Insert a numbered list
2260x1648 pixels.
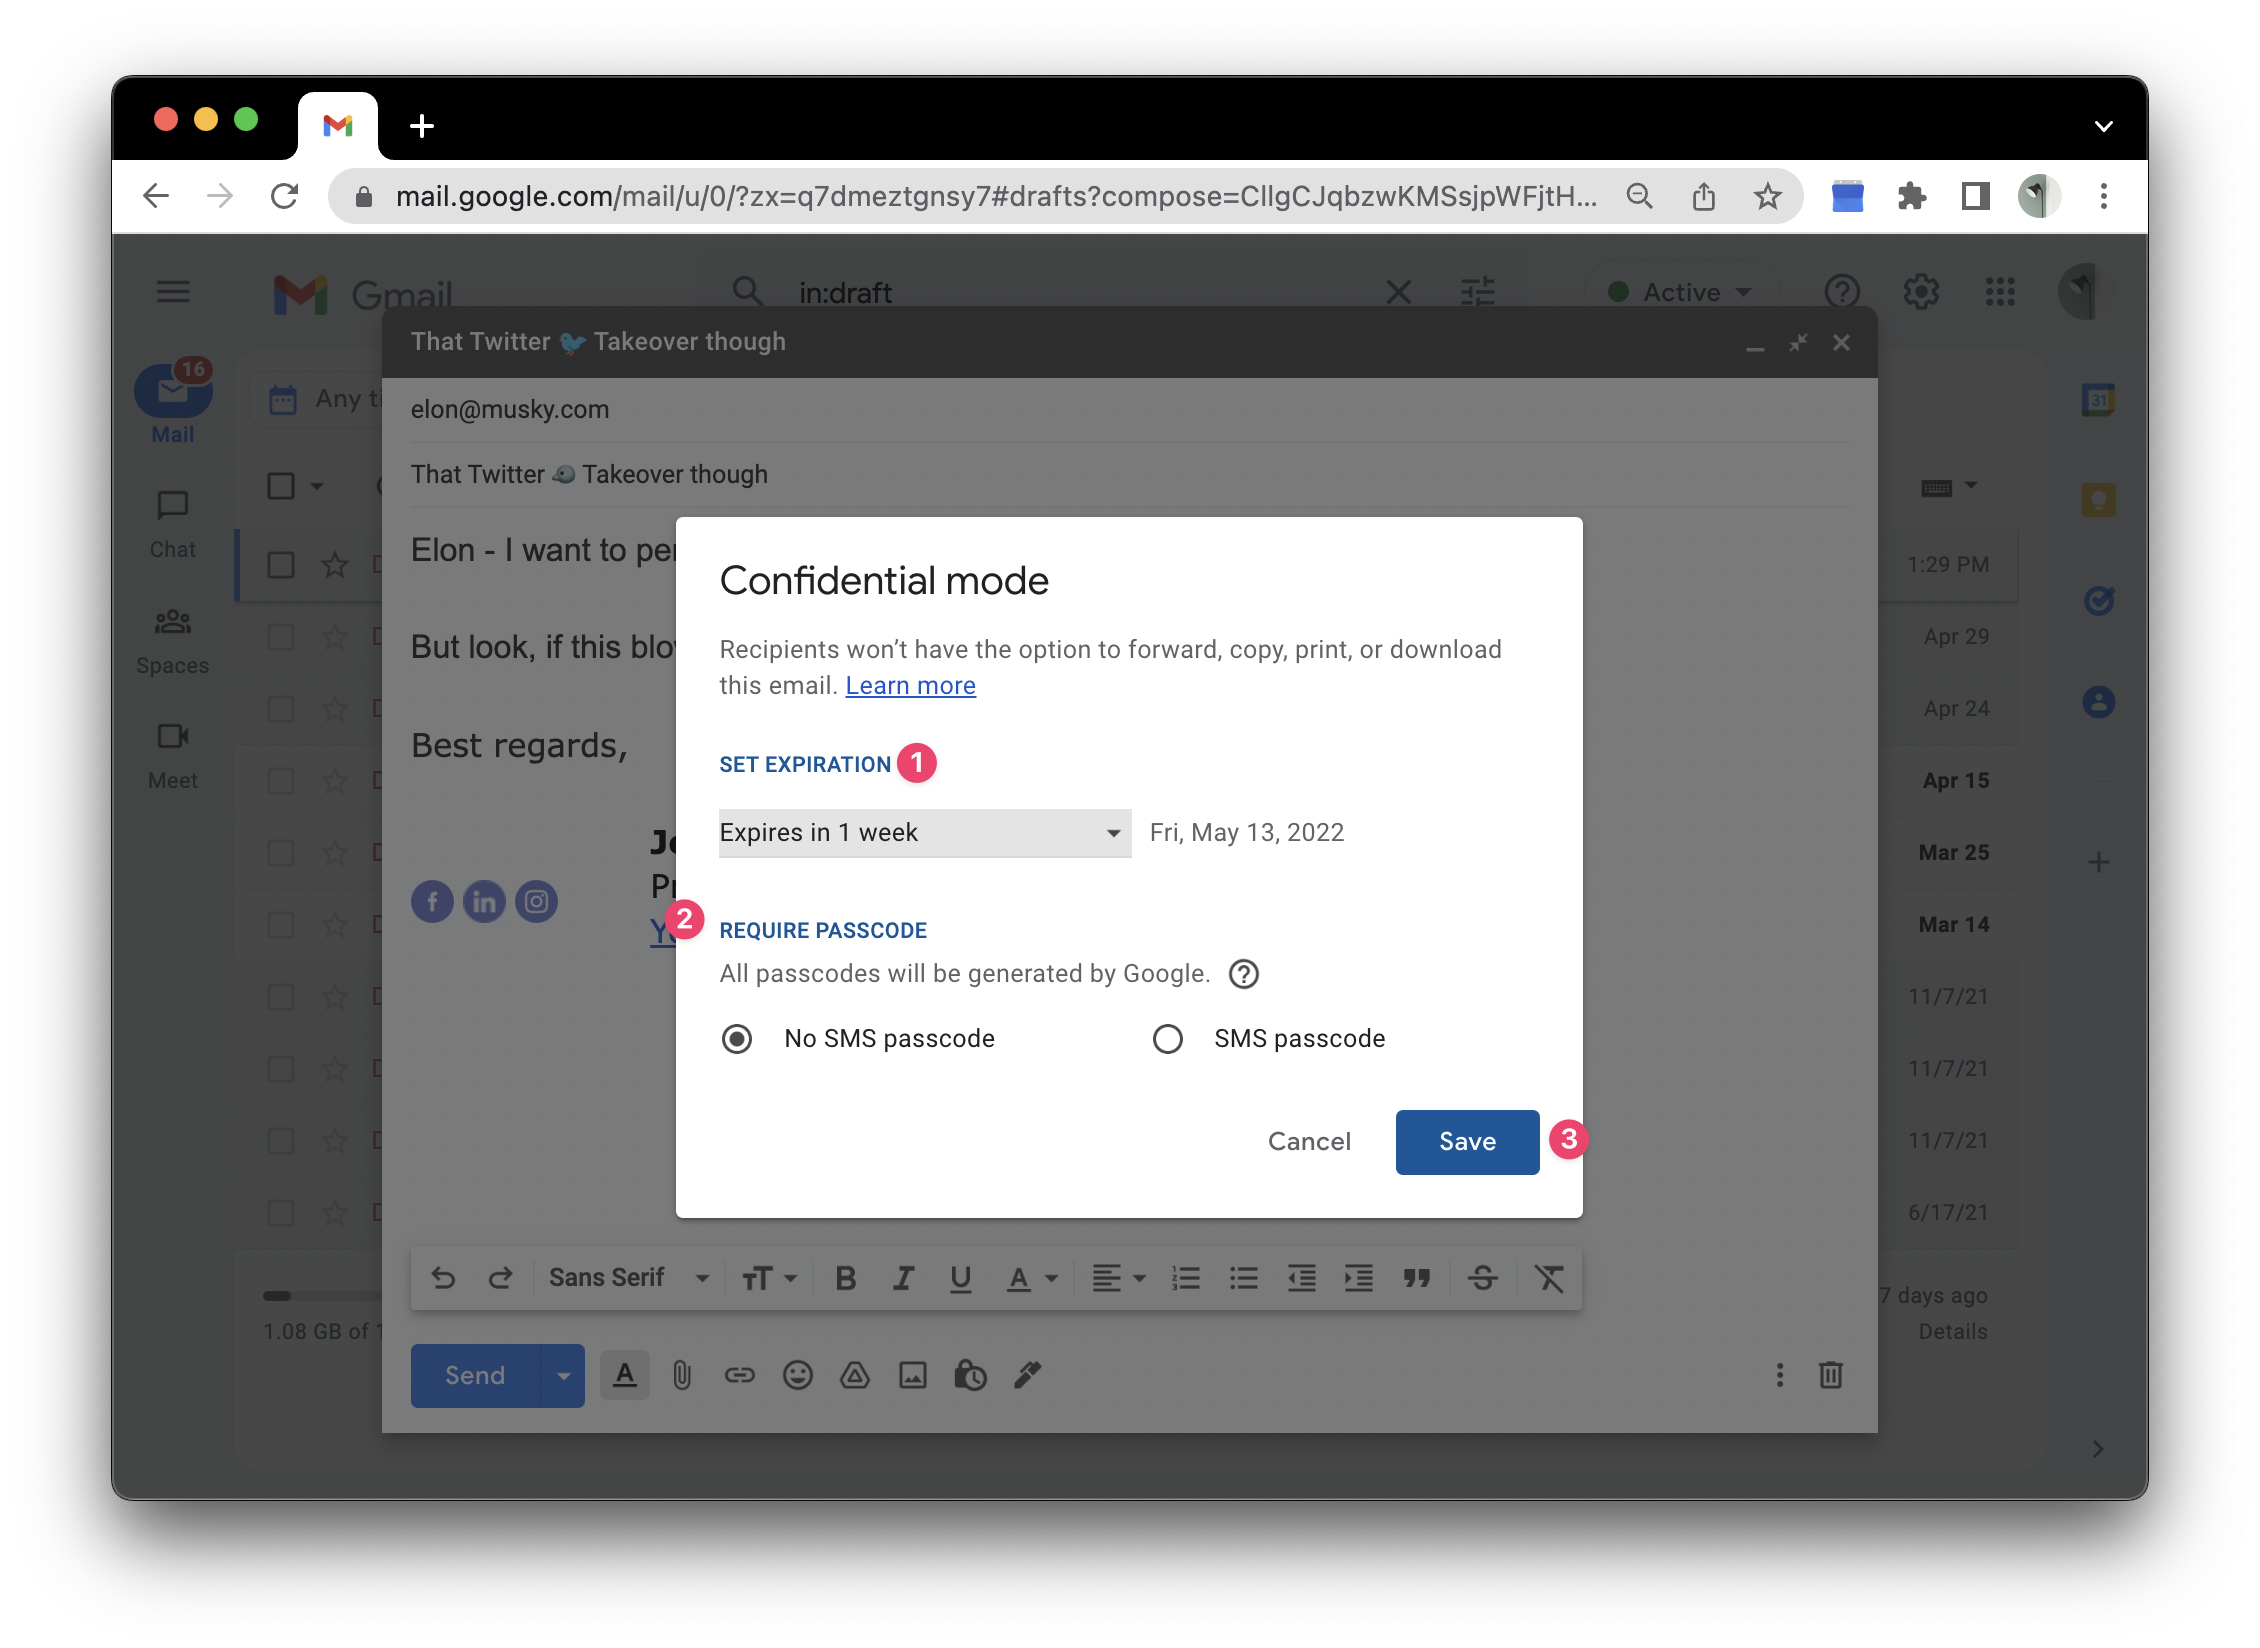[1186, 1278]
